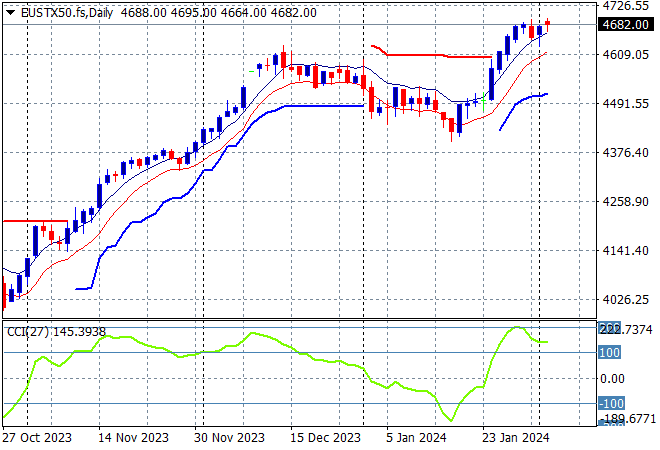
Task: Click the triangle arrow before EUSTX50.fs title
Action: click(x=11, y=12)
